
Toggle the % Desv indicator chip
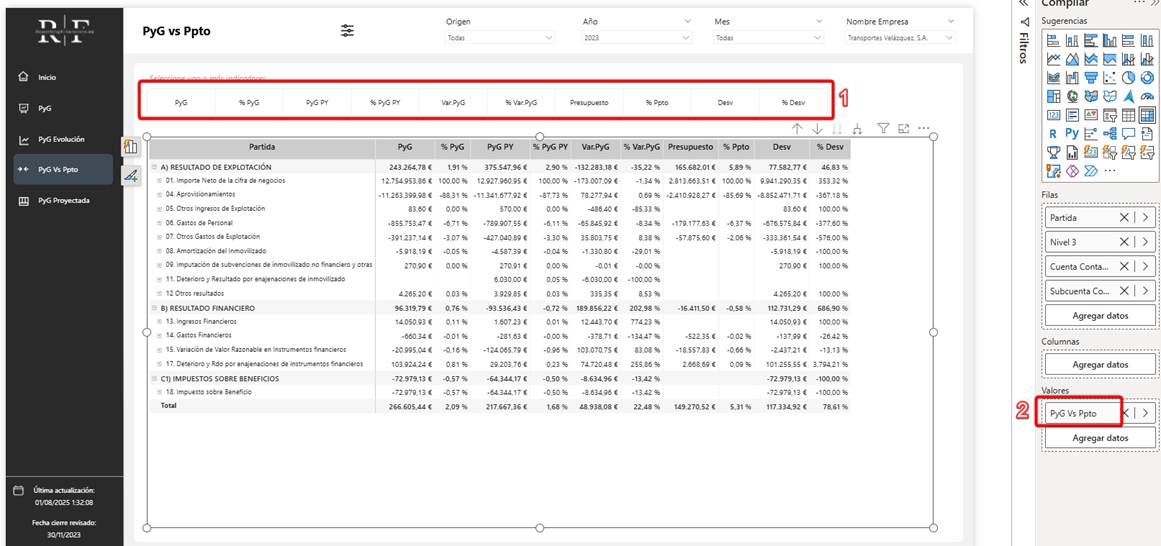(792, 102)
